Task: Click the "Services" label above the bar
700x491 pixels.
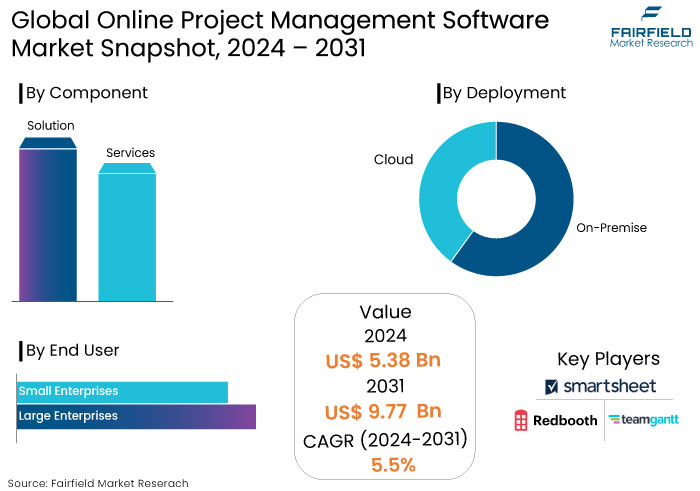Action: point(130,153)
